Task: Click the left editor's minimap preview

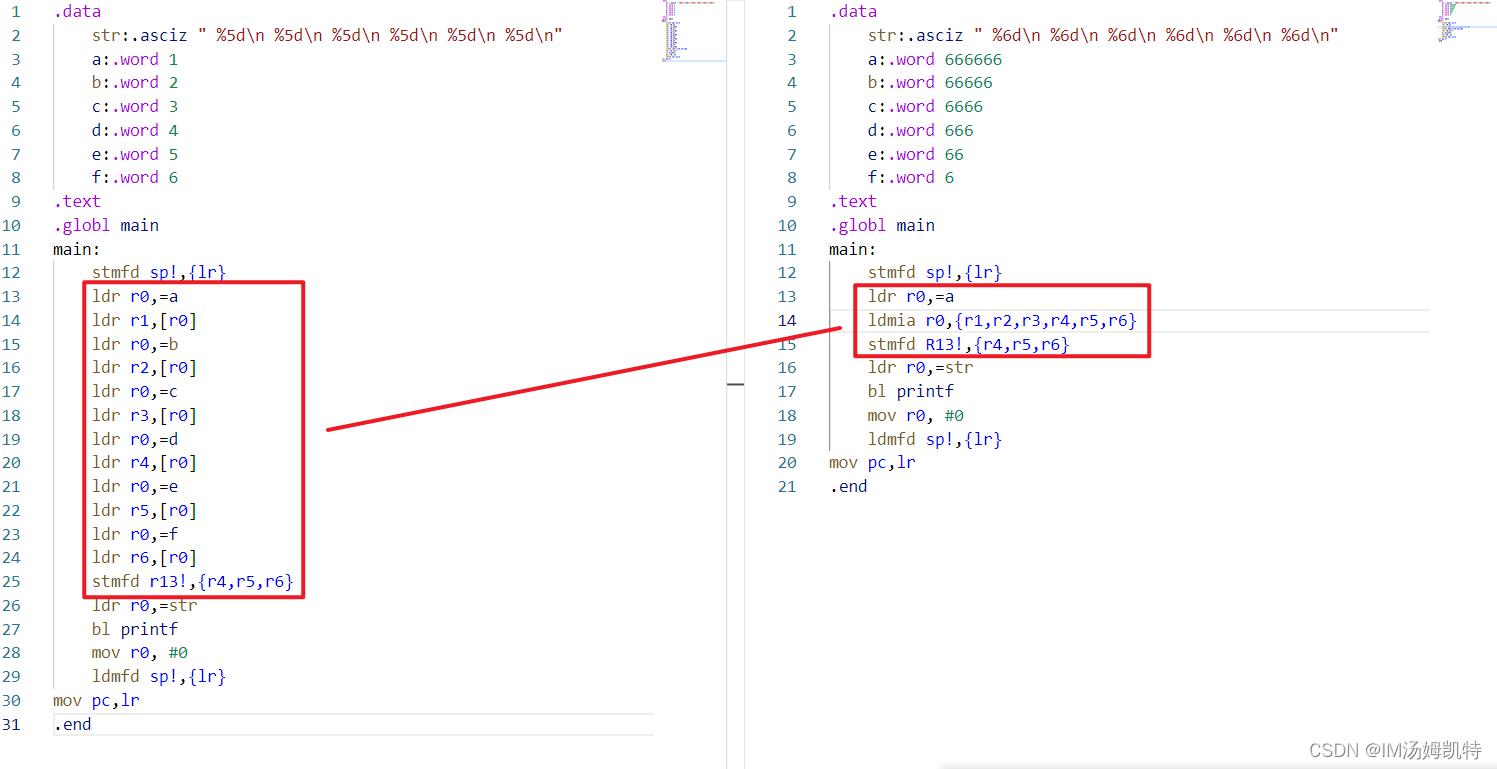Action: (x=693, y=30)
